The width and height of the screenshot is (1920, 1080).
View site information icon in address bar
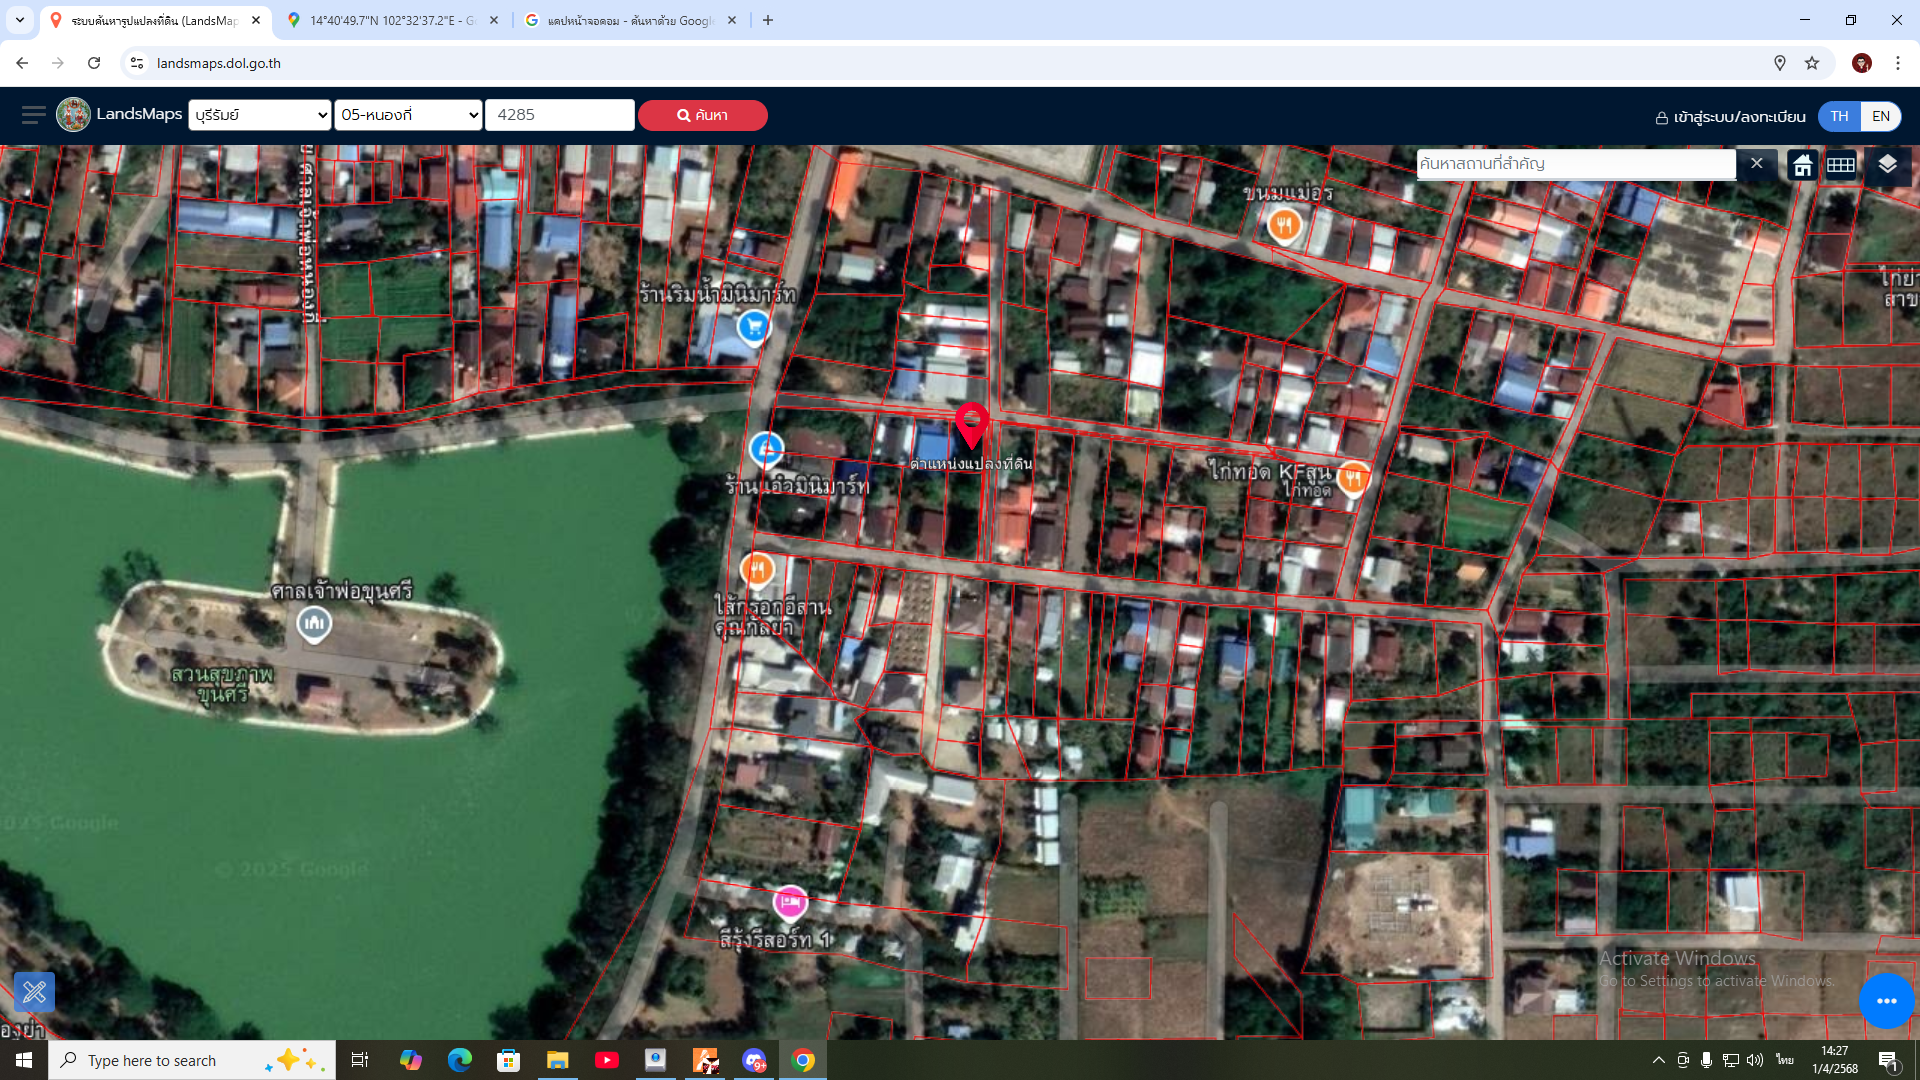137,63
